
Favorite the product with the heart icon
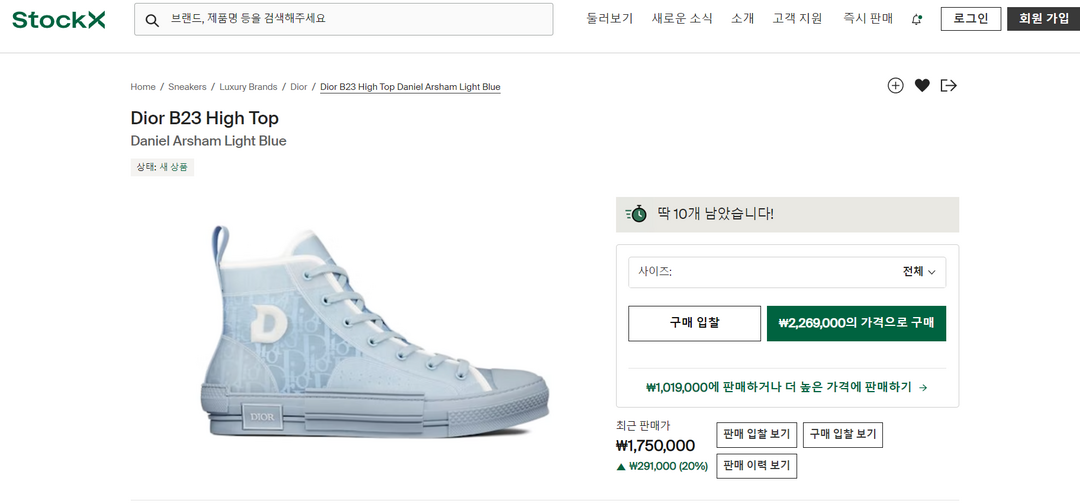(x=922, y=86)
